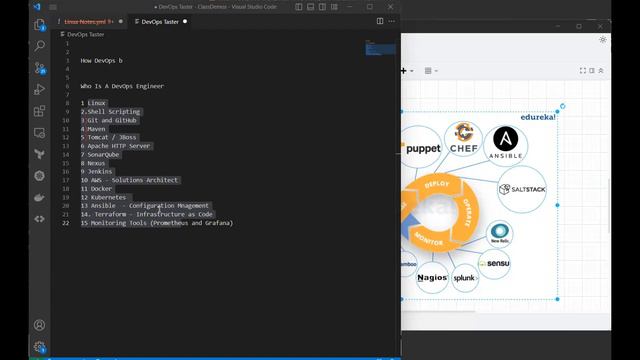Click the rotation handle of selected image
640x360 pixels.
[x=562, y=106]
